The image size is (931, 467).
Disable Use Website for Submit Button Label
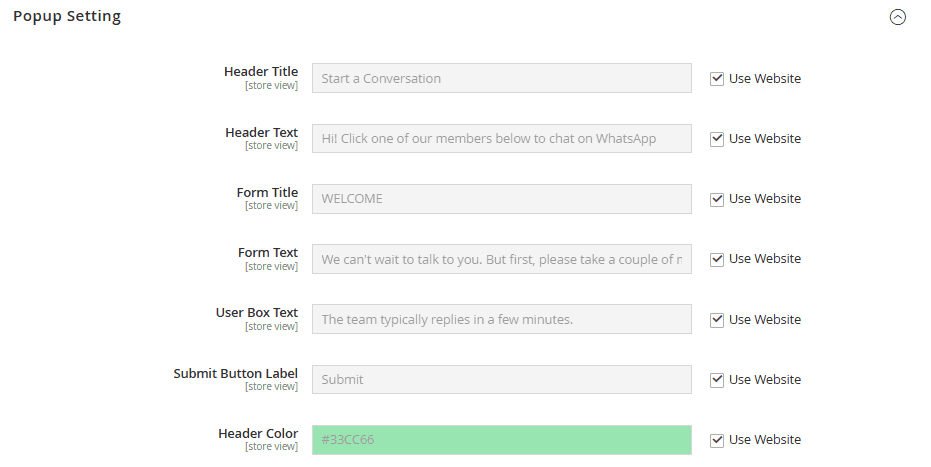click(717, 380)
